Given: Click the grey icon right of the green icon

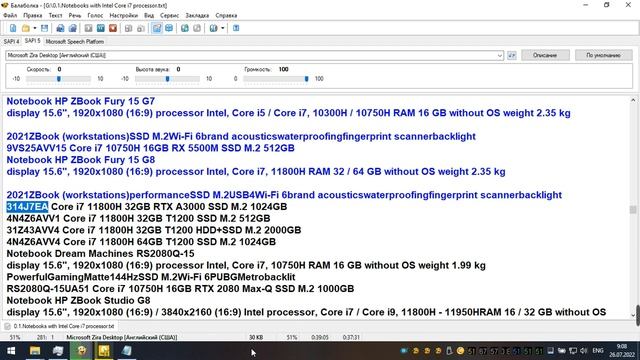Looking at the screenshot, I should coord(197,28).
